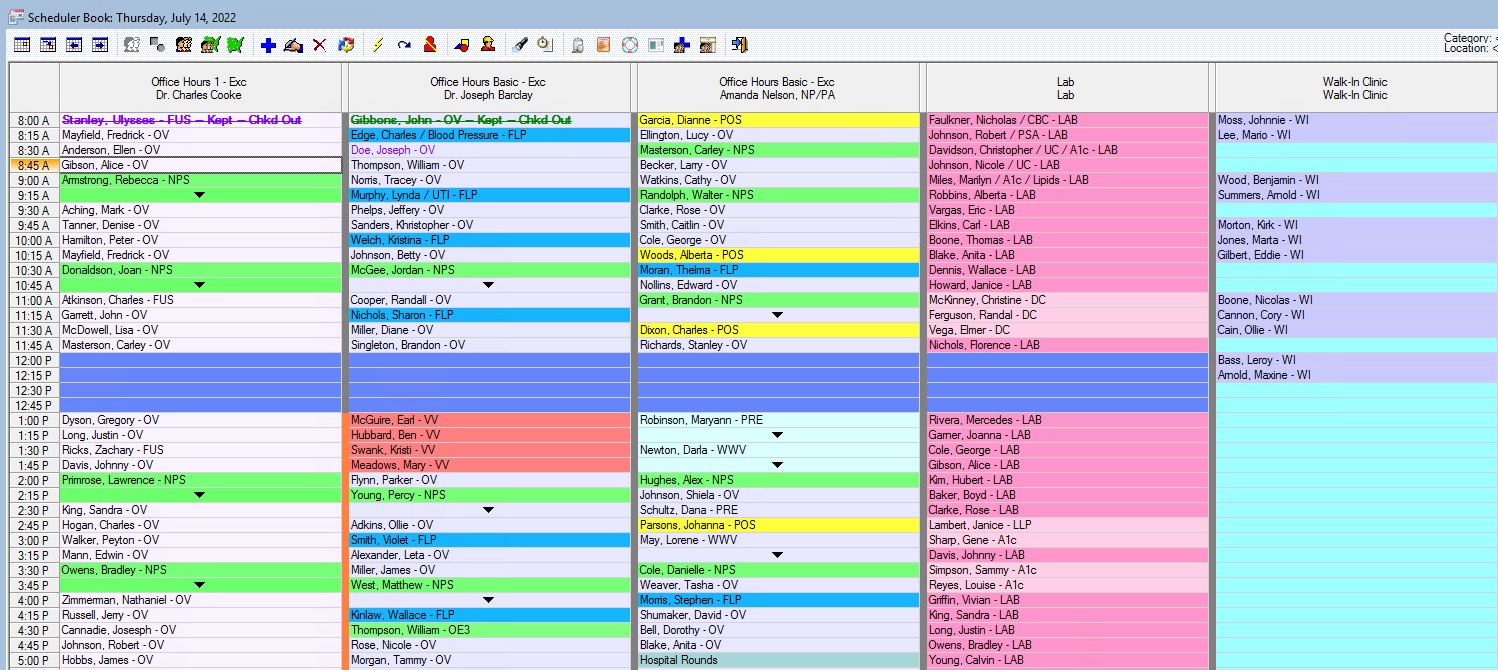Search for open time slot with flashlight icon

point(518,44)
